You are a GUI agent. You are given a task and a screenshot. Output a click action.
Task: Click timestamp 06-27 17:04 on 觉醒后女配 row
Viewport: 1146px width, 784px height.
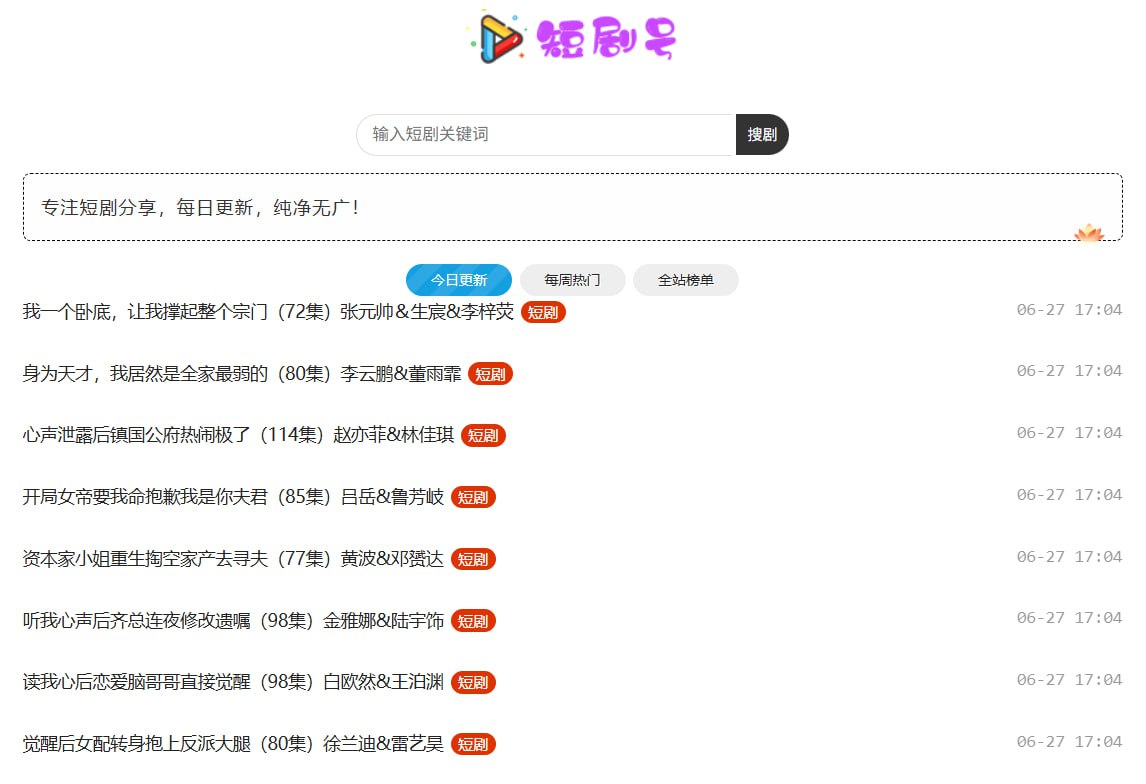tap(1069, 742)
